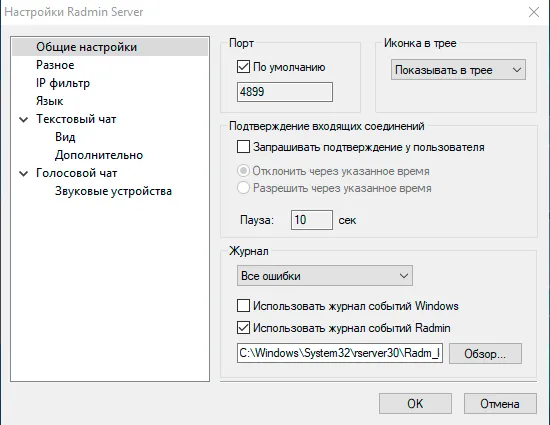550x425 pixels.
Task: Open the Все ошибки log level dropdown
Action: pyautogui.click(x=325, y=276)
